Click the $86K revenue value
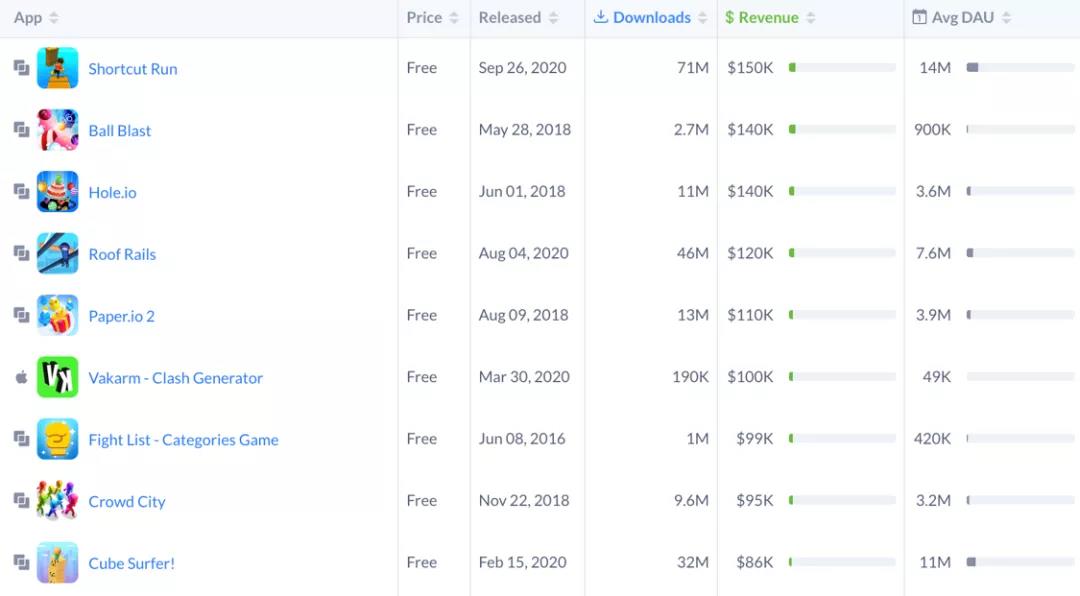Viewport: 1080px width, 596px height. pos(755,562)
